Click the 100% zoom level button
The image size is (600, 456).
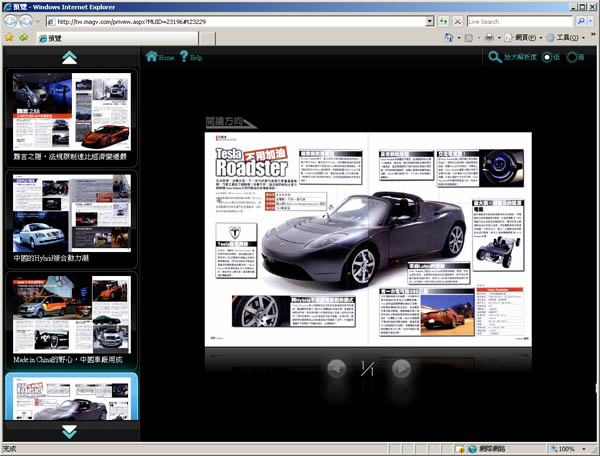click(562, 449)
